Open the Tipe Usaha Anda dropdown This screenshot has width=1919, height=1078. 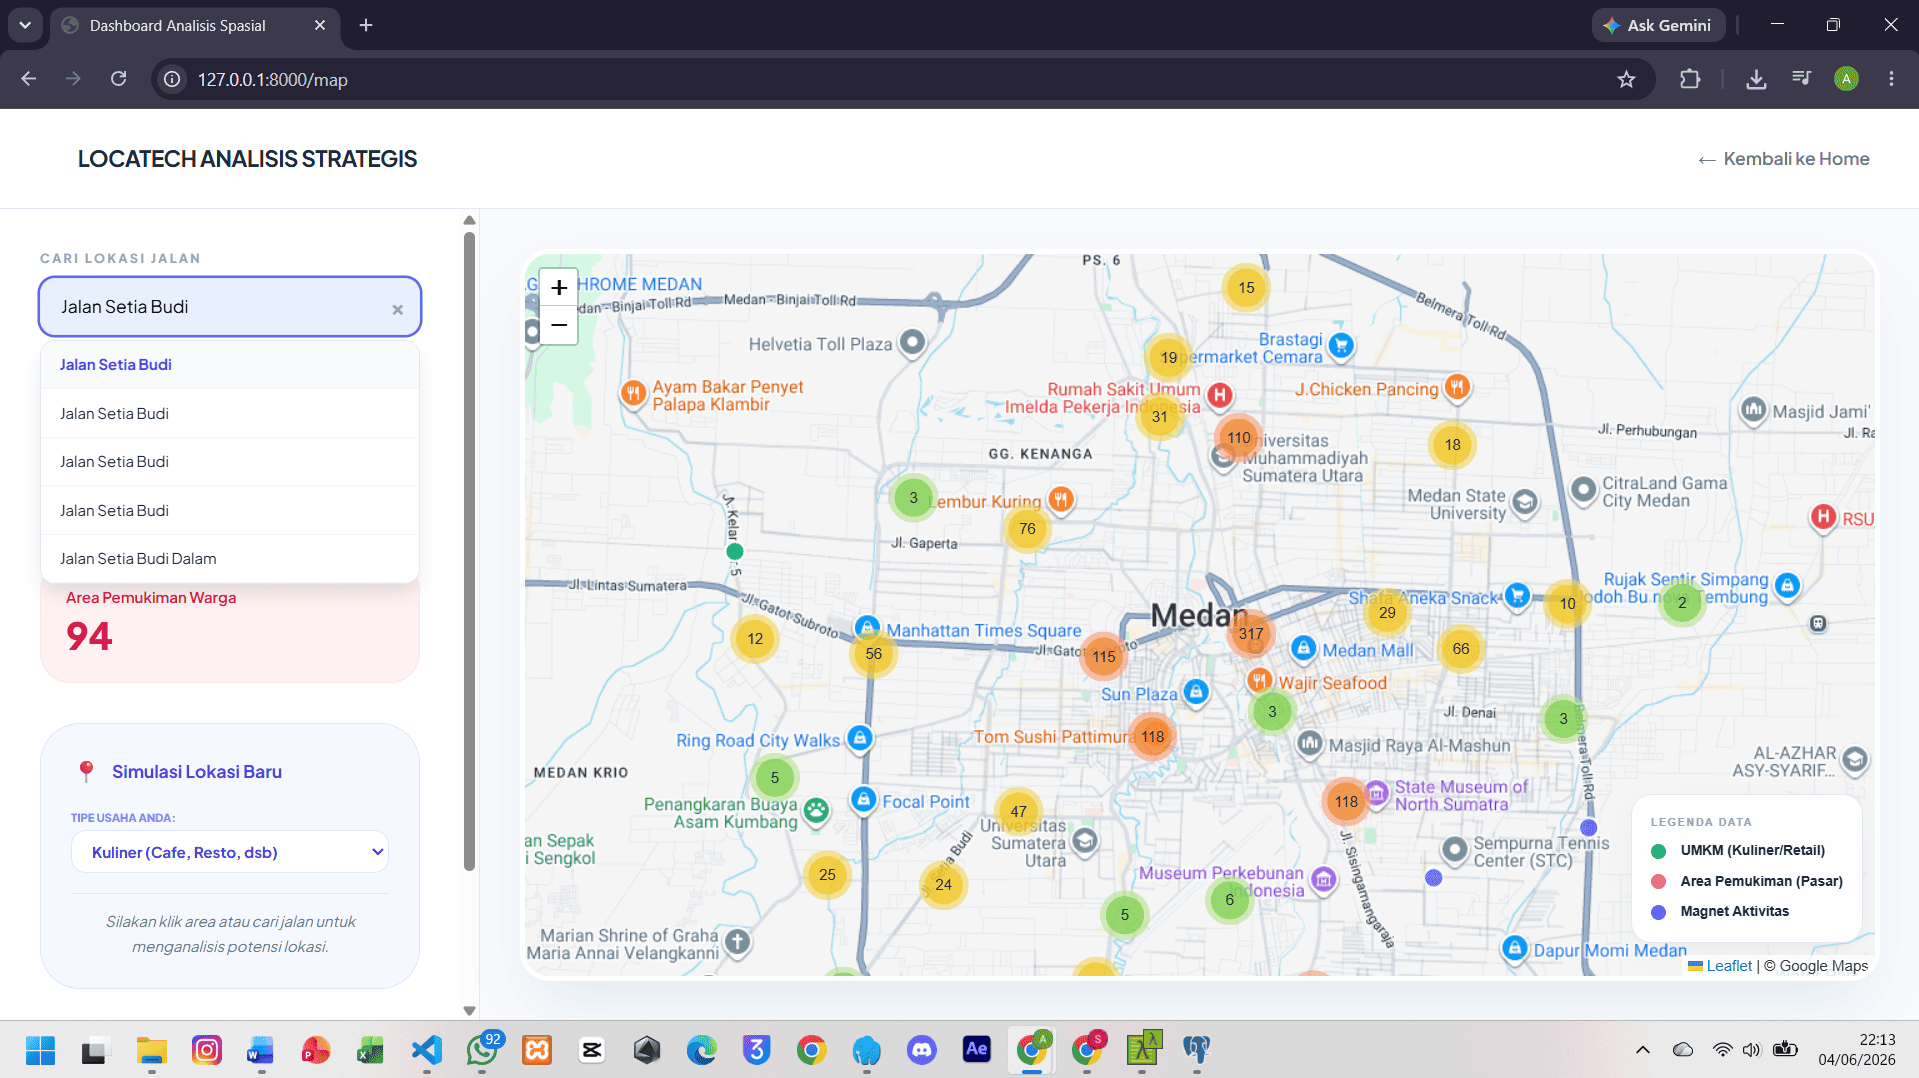(x=230, y=852)
